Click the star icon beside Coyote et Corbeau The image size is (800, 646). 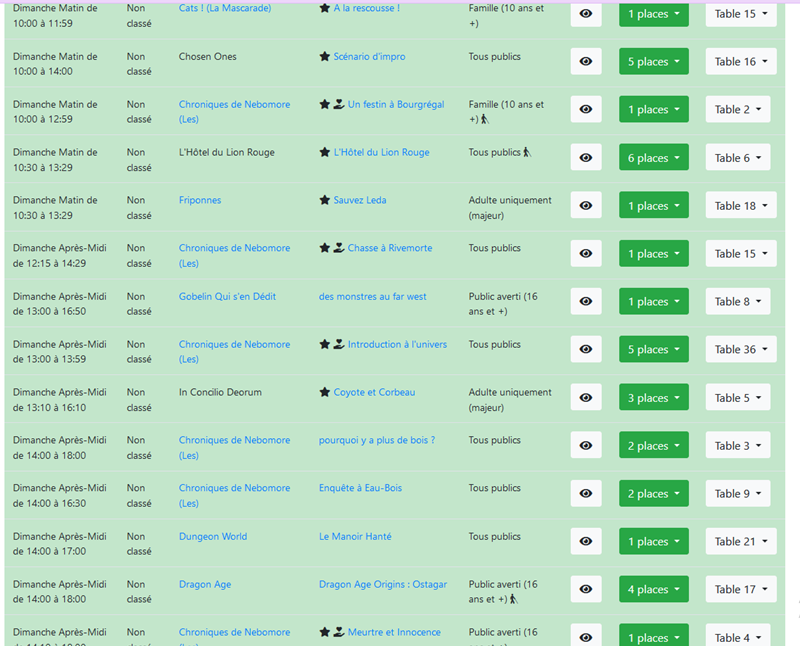[x=325, y=392]
